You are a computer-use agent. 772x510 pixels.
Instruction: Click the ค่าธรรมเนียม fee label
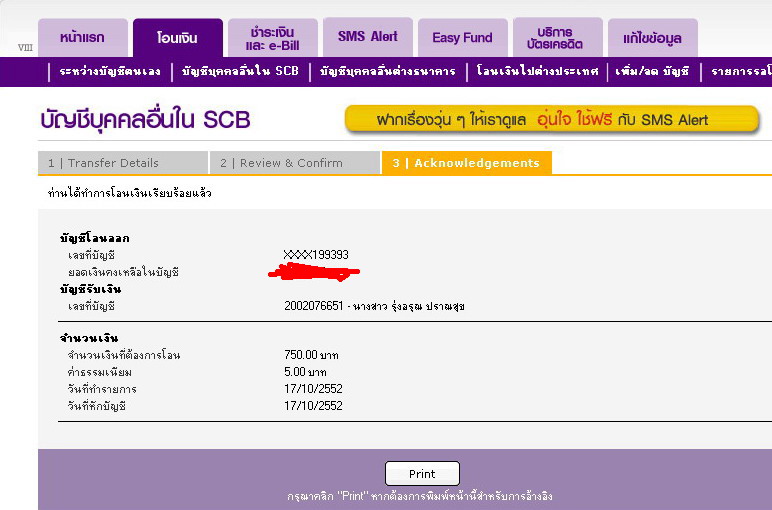(99, 372)
